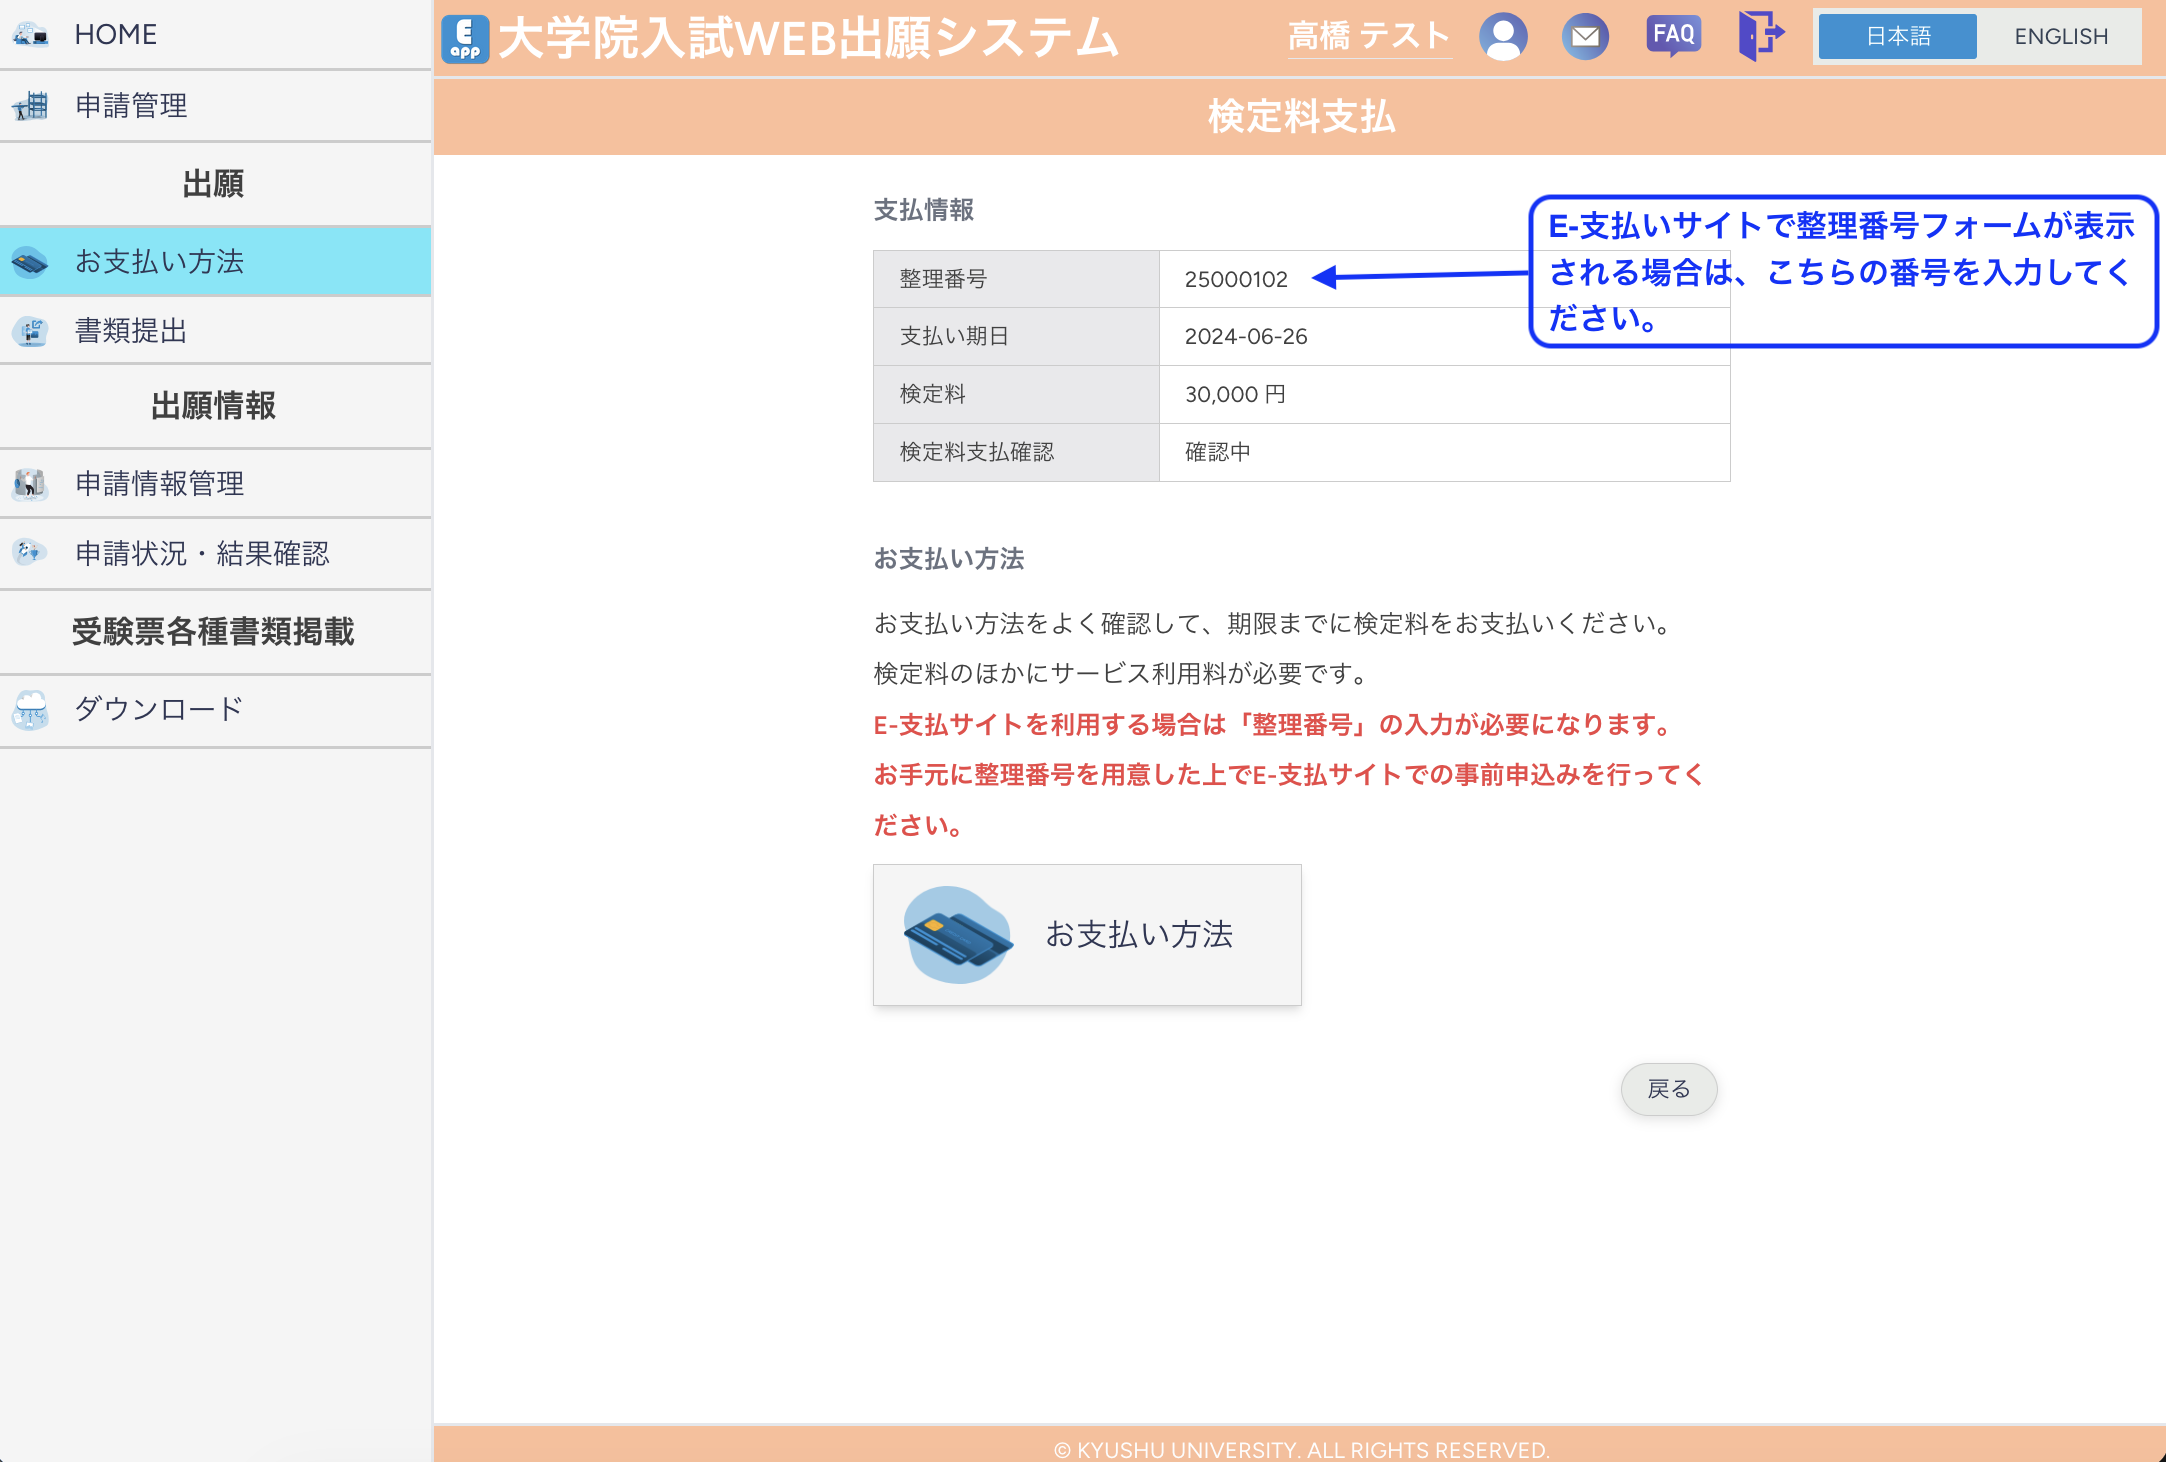Select the 申請管理 sidebar icon
This screenshot has width=2166, height=1462.
click(31, 106)
